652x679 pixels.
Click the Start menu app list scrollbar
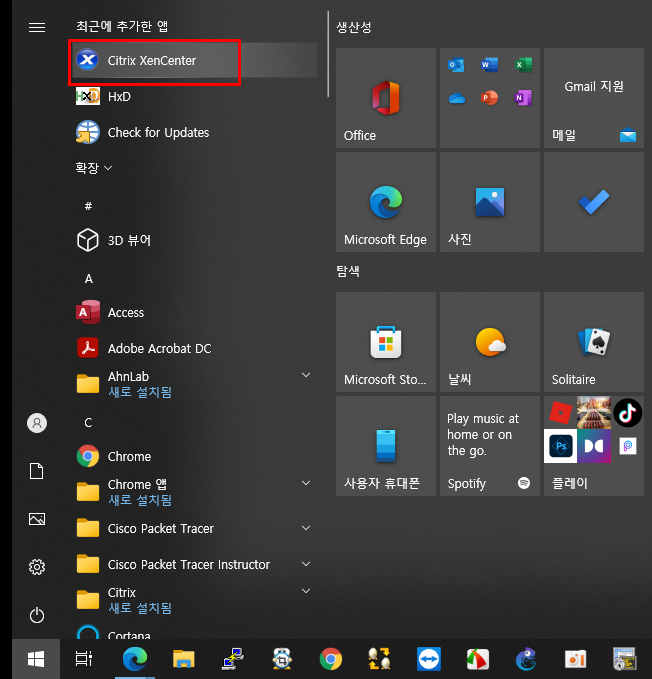tap(328, 54)
